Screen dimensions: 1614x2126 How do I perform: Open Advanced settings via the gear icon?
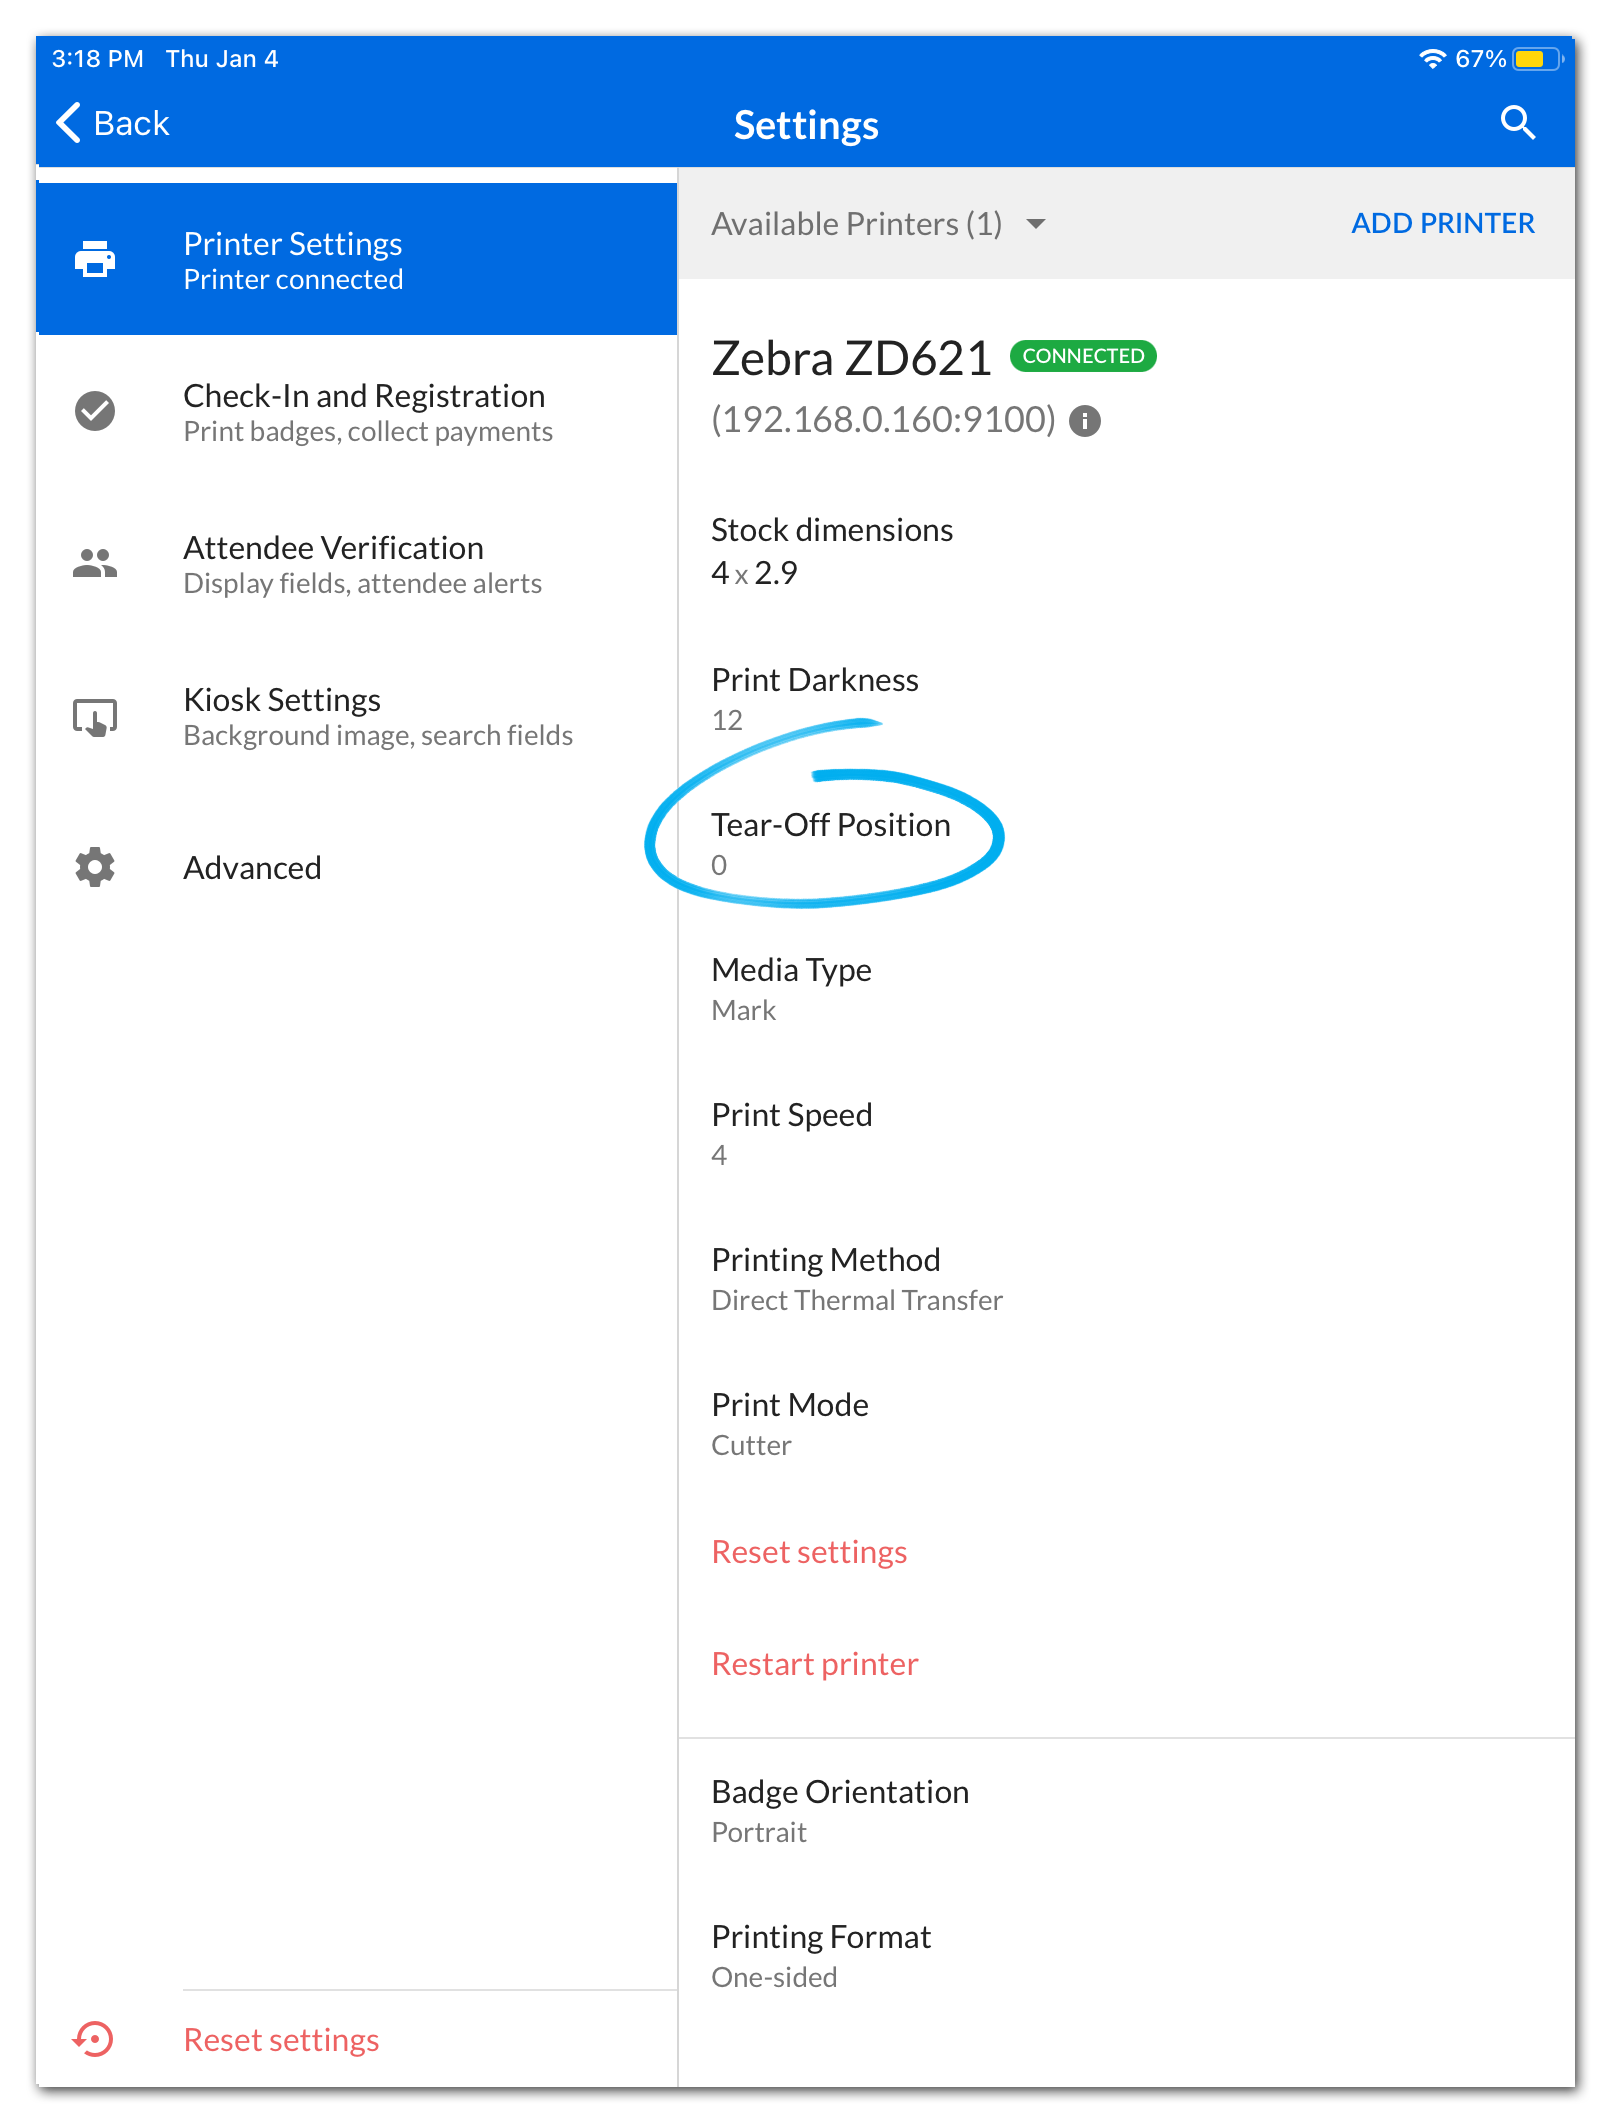93,867
